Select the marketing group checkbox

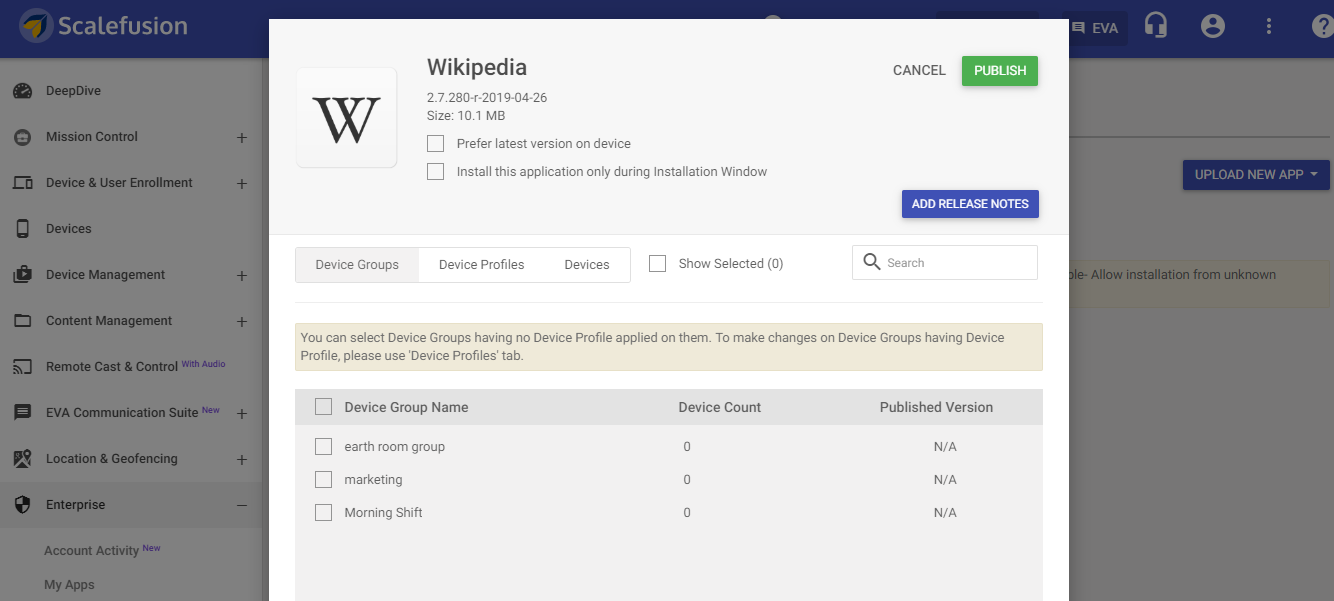point(323,479)
